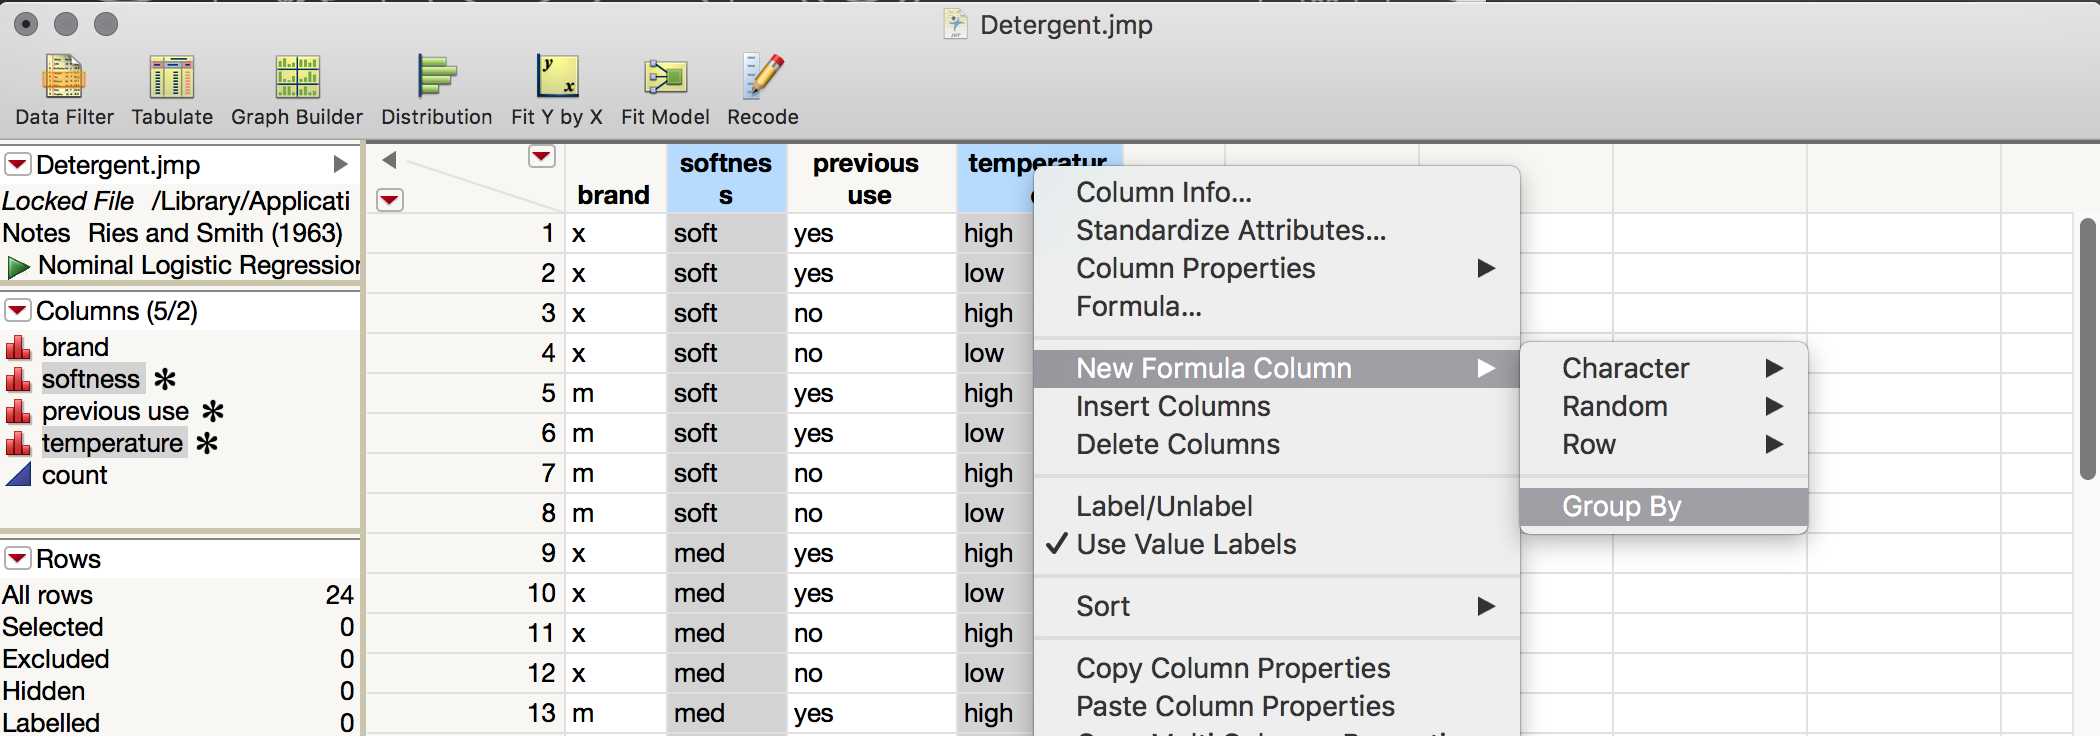The height and width of the screenshot is (736, 2100).
Task: Open Fit Y by X
Action: 556,89
